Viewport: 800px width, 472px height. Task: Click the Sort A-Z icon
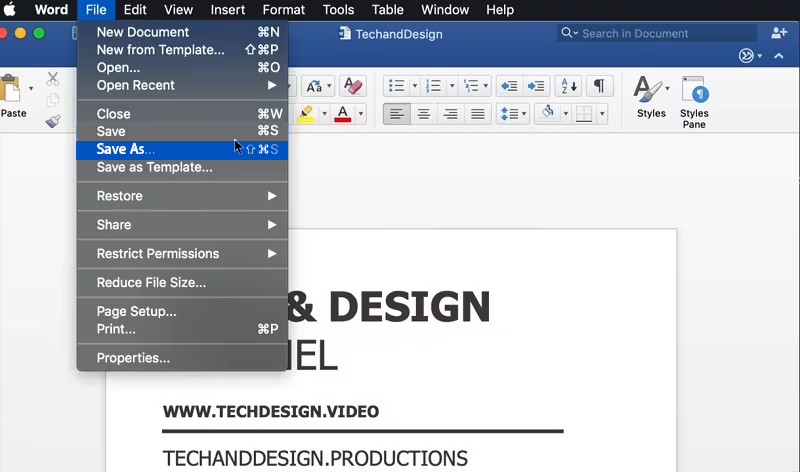[x=567, y=86]
